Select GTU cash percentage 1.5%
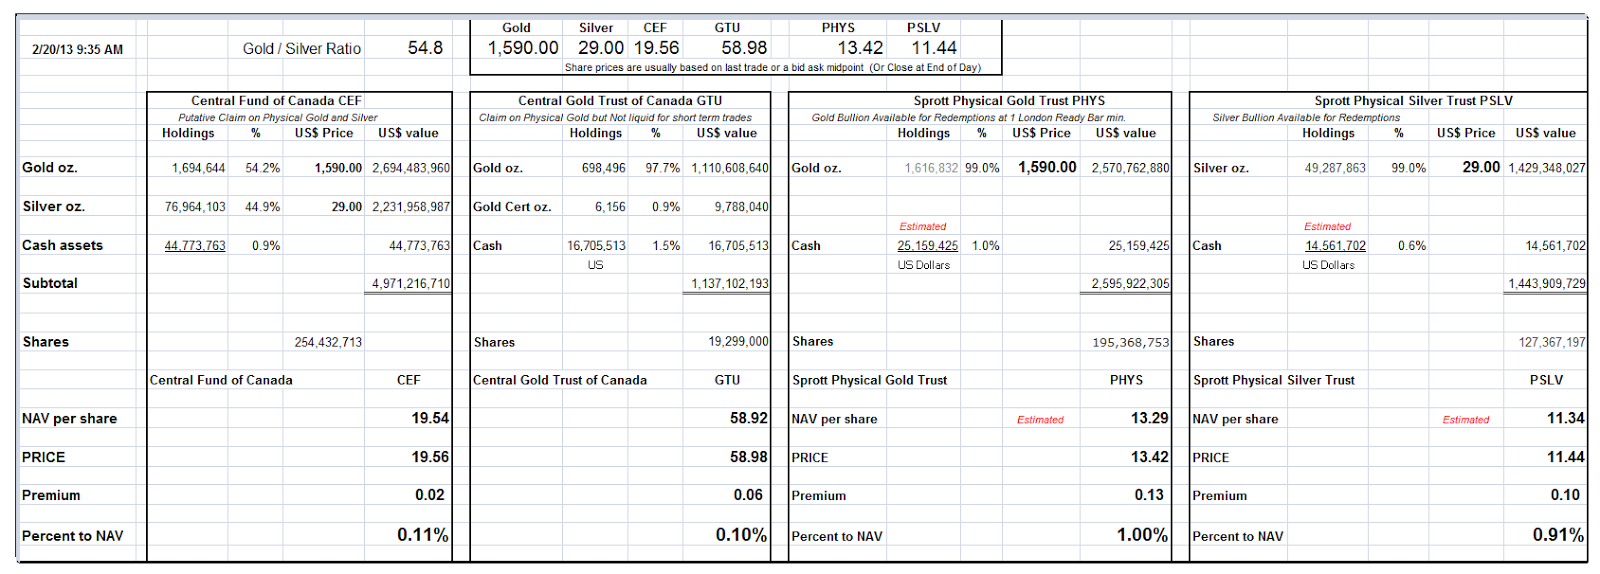The width and height of the screenshot is (1600, 574). point(666,246)
